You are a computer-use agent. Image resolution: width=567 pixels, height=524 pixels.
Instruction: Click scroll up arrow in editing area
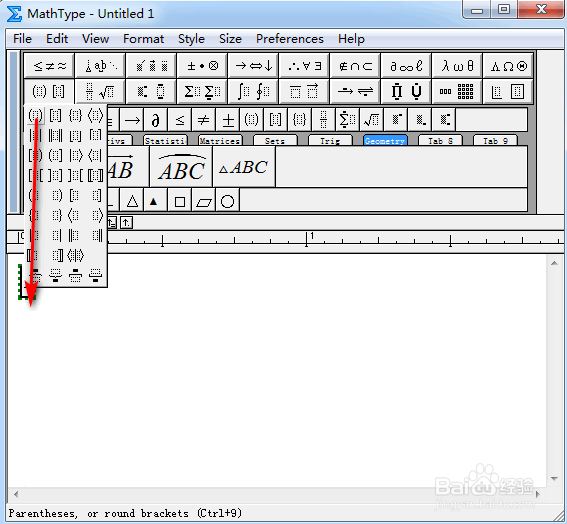point(554,263)
